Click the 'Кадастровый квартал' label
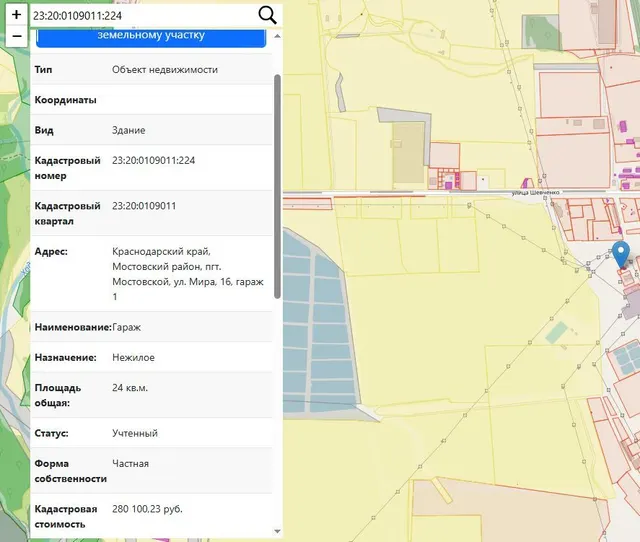Image resolution: width=640 pixels, height=542 pixels. point(67,213)
